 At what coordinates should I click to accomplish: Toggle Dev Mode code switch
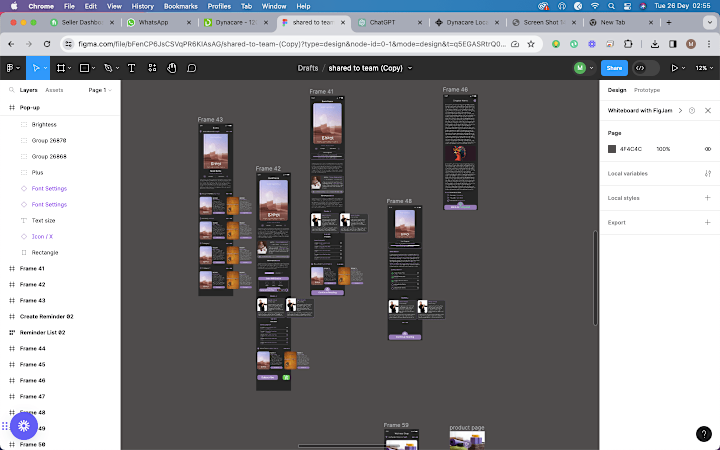(x=645, y=68)
